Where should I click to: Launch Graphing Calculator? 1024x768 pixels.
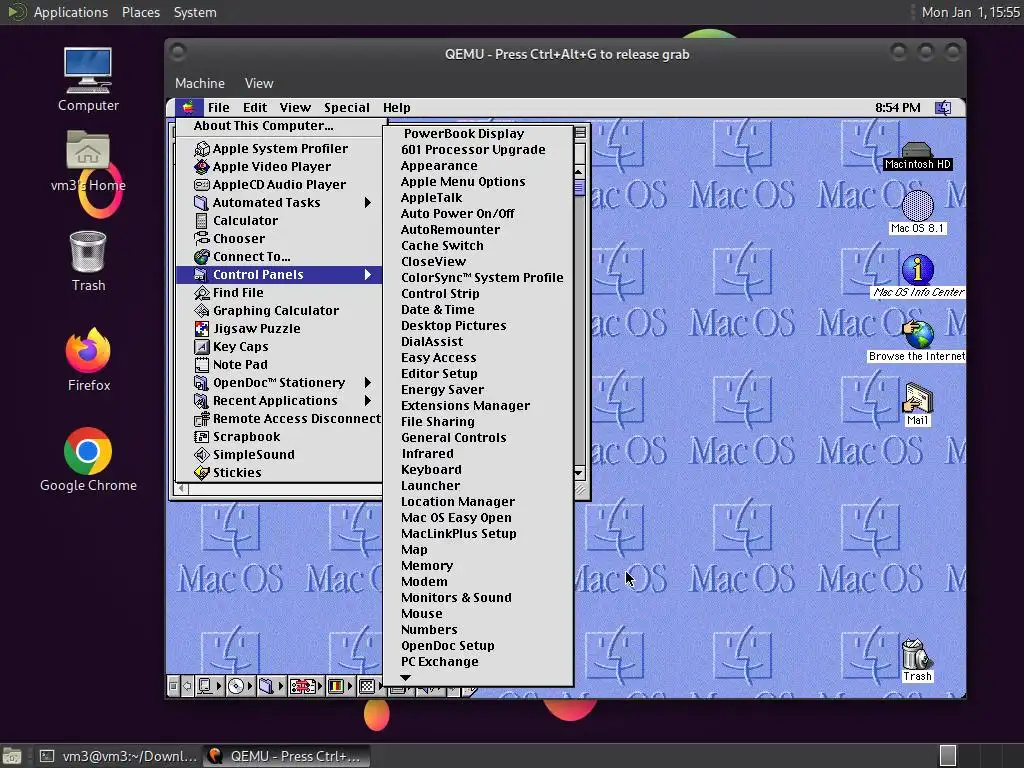click(x=279, y=311)
